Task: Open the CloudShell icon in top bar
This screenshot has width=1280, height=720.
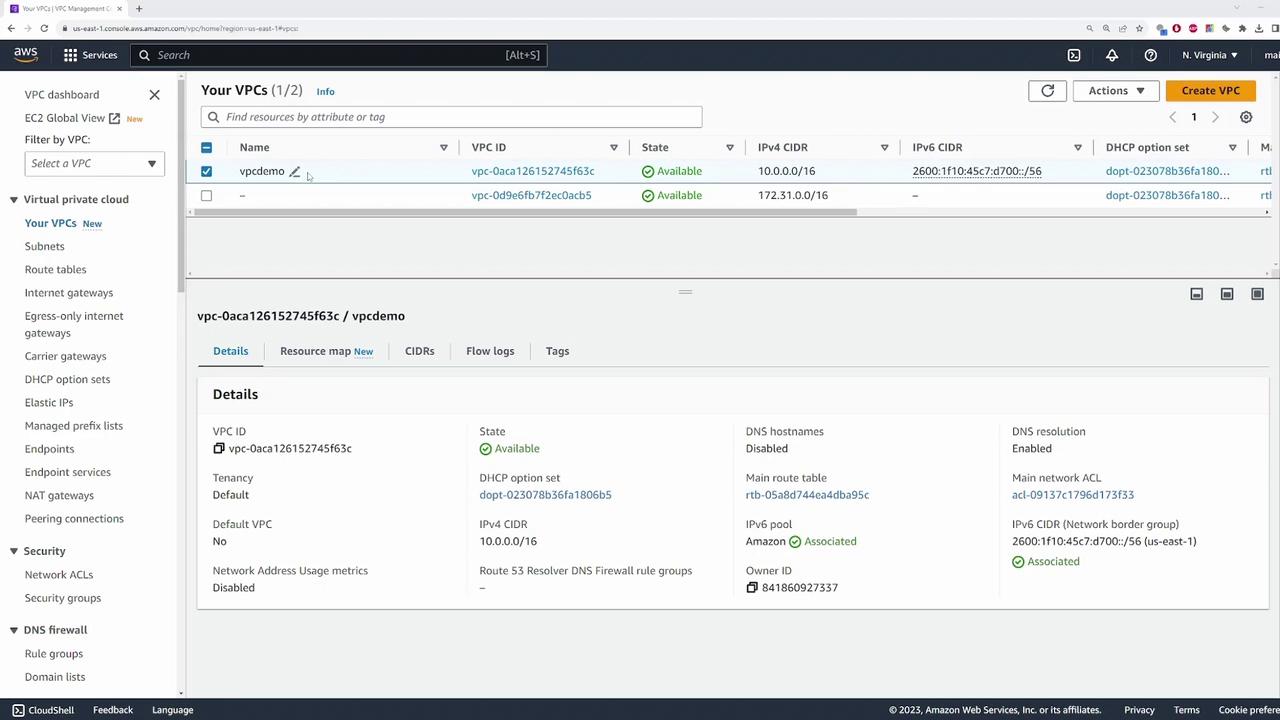Action: 1074,55
